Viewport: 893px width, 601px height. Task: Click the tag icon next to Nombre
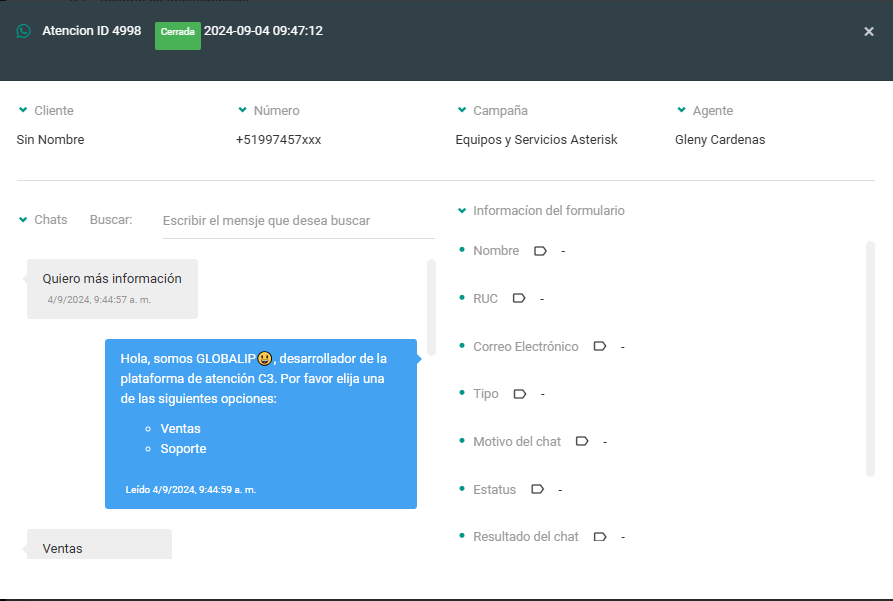pos(540,251)
